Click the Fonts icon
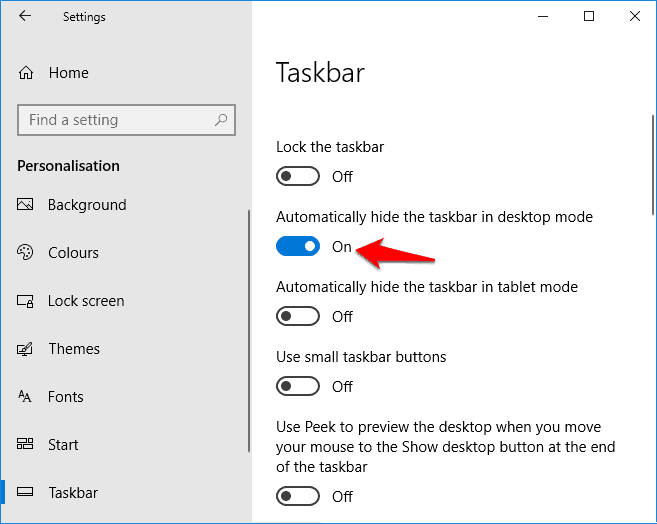Image resolution: width=657 pixels, height=524 pixels. (x=25, y=396)
